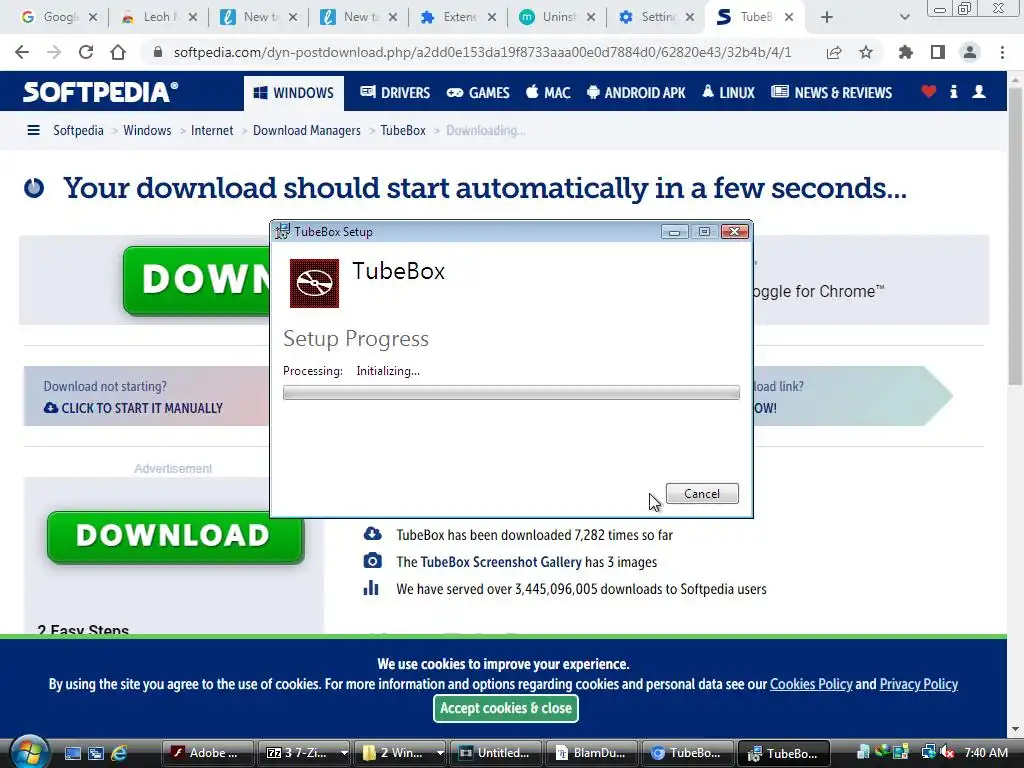
Task: Open Chrome profile avatar
Action: pos(970,52)
